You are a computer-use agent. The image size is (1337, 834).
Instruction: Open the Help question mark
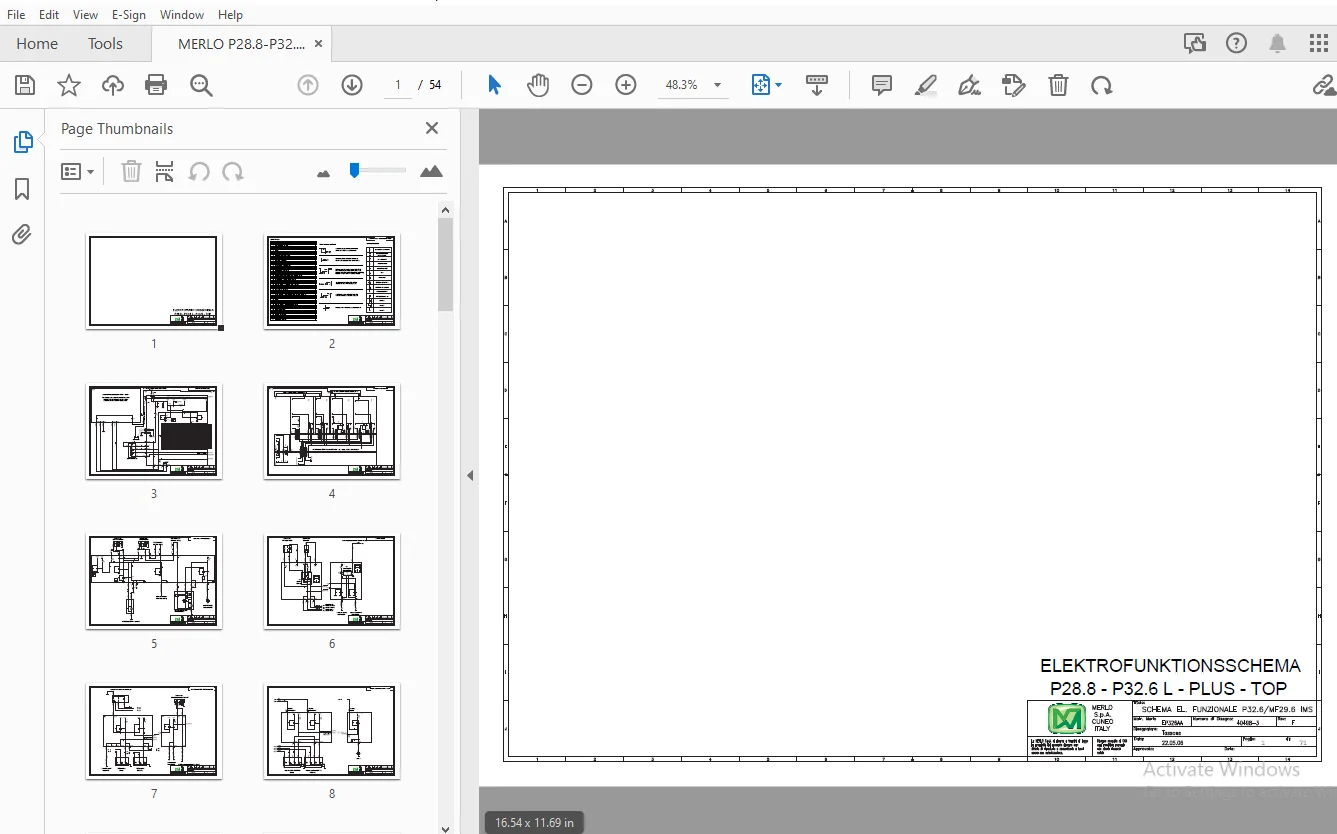point(1237,43)
